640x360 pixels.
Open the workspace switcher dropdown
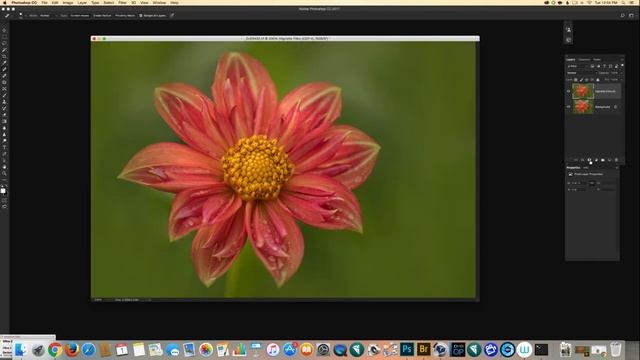631,16
